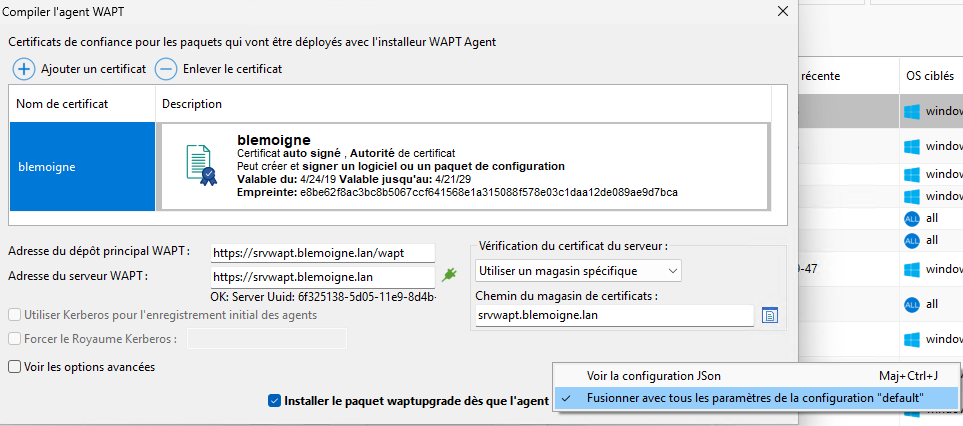Click the Royaume Kerberos text field
This screenshot has height=426, width=963.
coord(267,338)
